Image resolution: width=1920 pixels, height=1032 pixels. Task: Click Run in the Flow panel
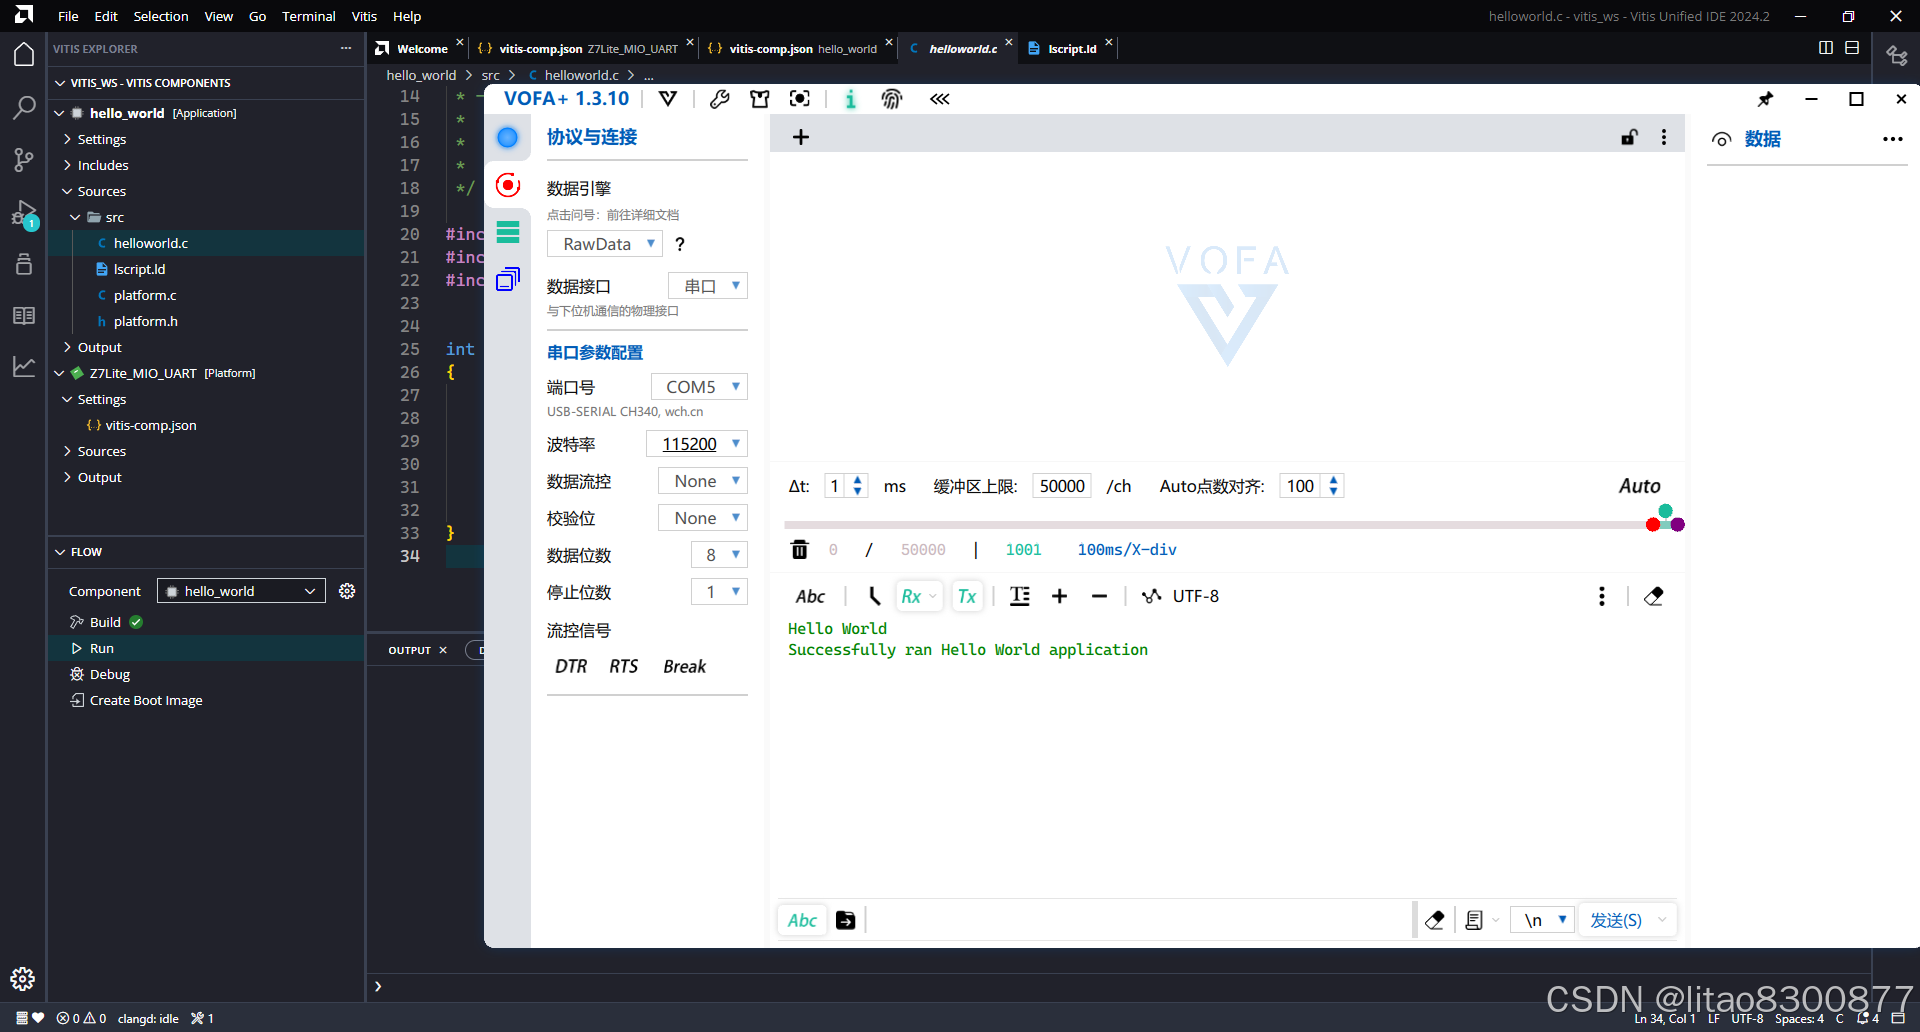tap(101, 648)
